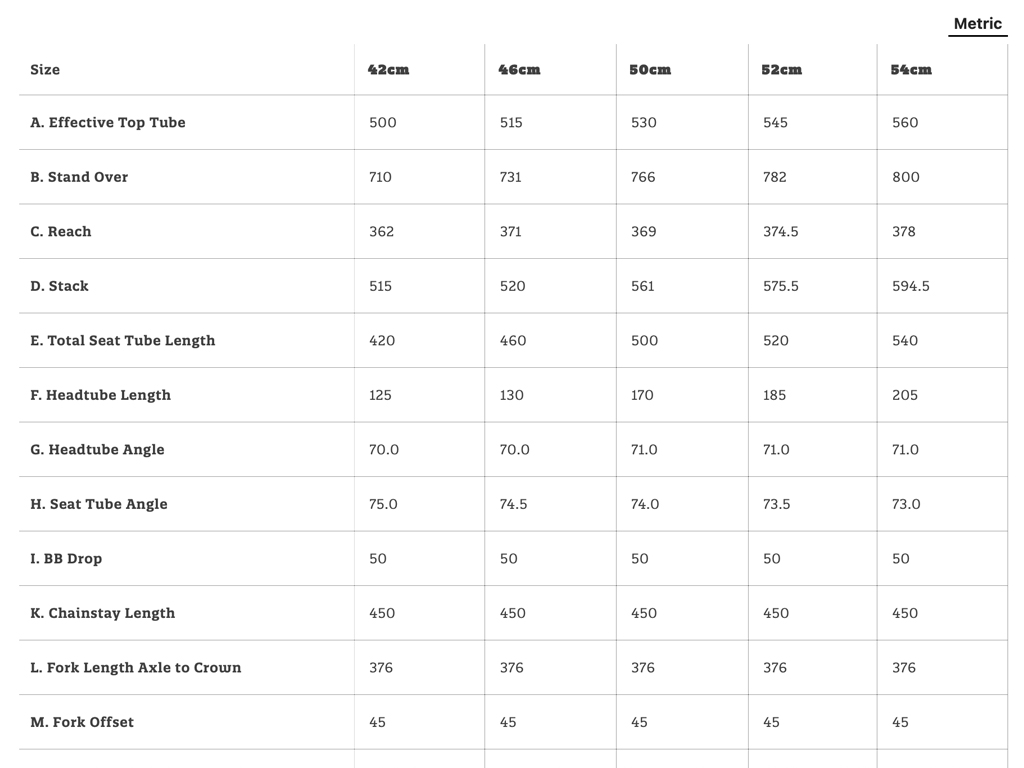Click the Size header label
Screen dimensions: 1024x768
[45, 70]
